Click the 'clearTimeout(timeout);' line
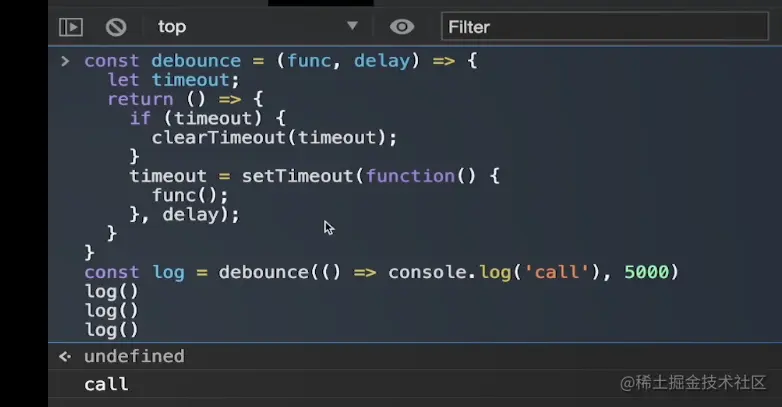The width and height of the screenshot is (782, 407). pos(274,137)
